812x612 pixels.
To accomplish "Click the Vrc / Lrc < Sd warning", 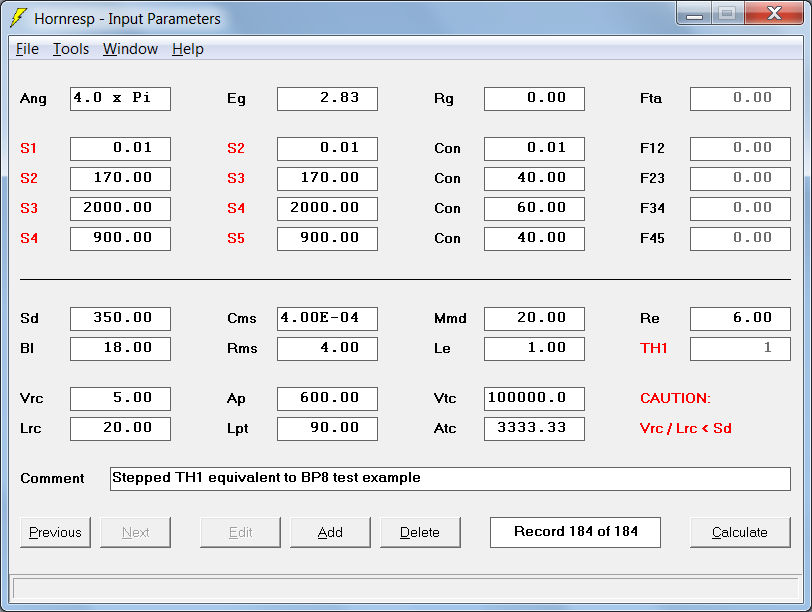I will pos(686,428).
